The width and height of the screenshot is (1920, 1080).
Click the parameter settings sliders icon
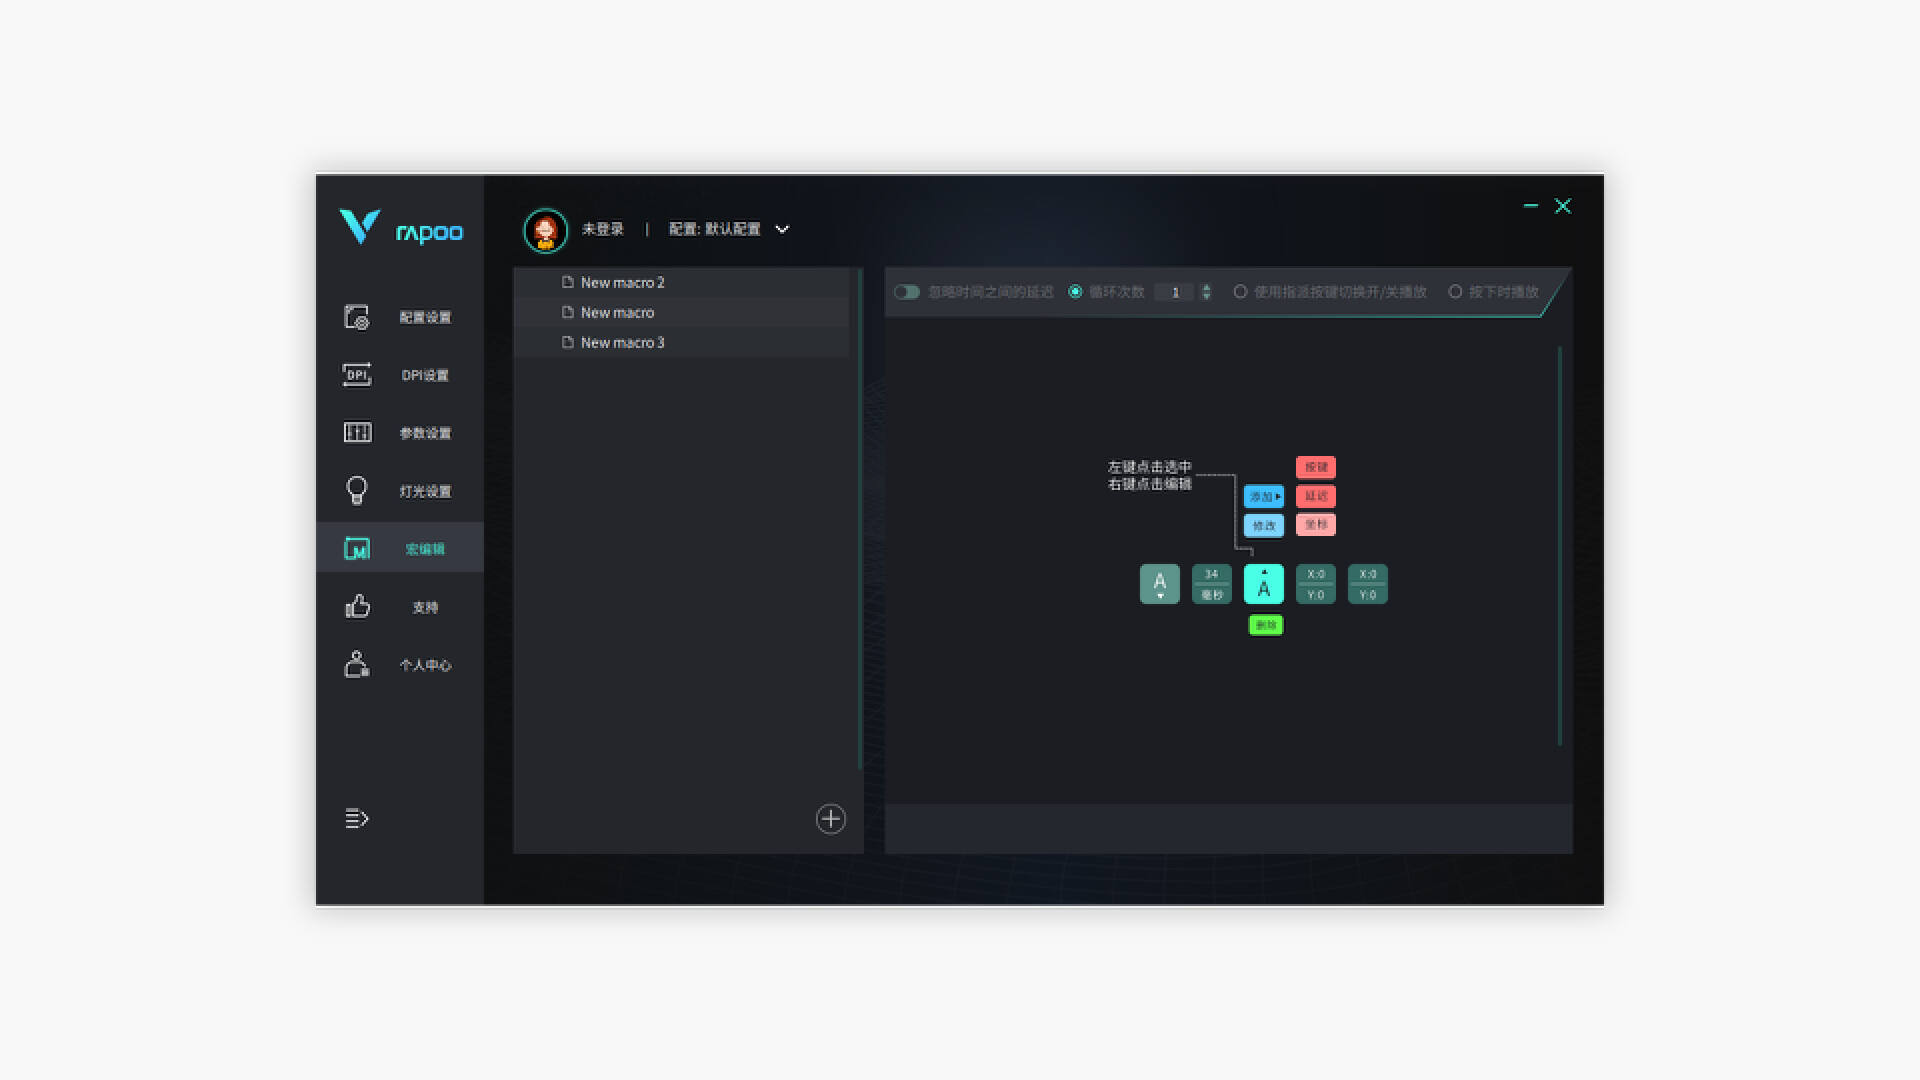click(357, 433)
